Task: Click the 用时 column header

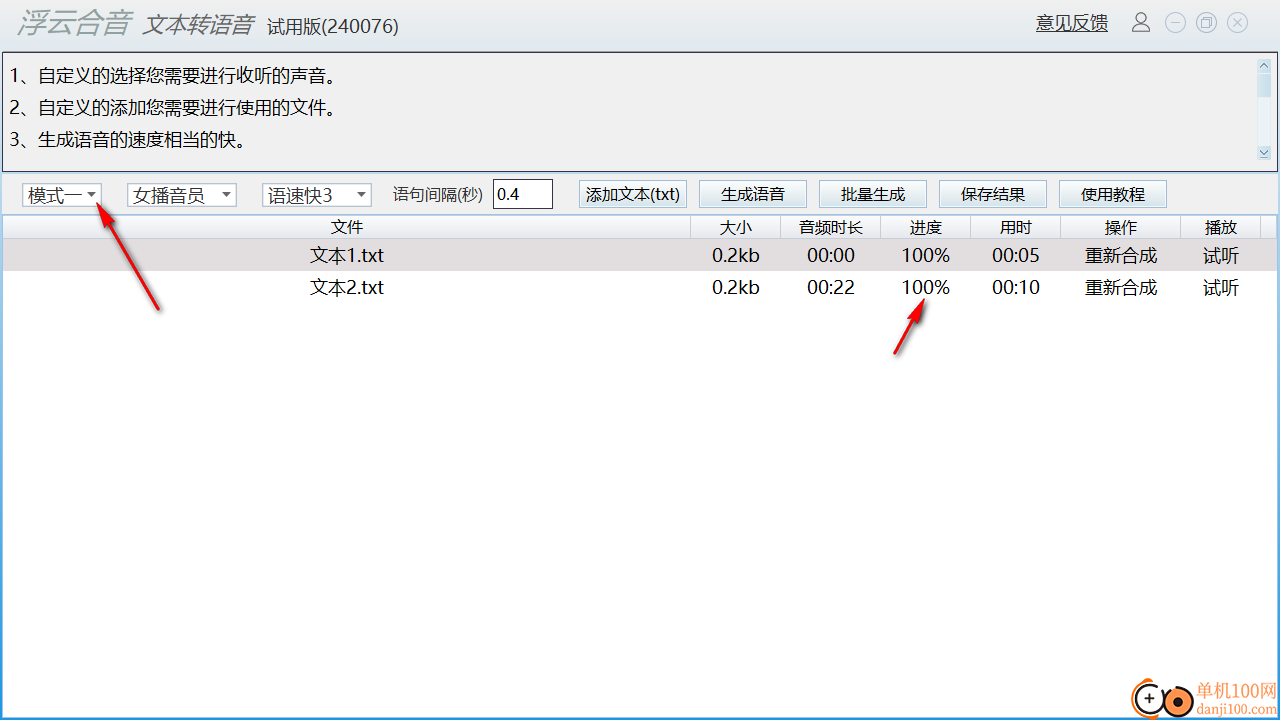Action: [1016, 227]
